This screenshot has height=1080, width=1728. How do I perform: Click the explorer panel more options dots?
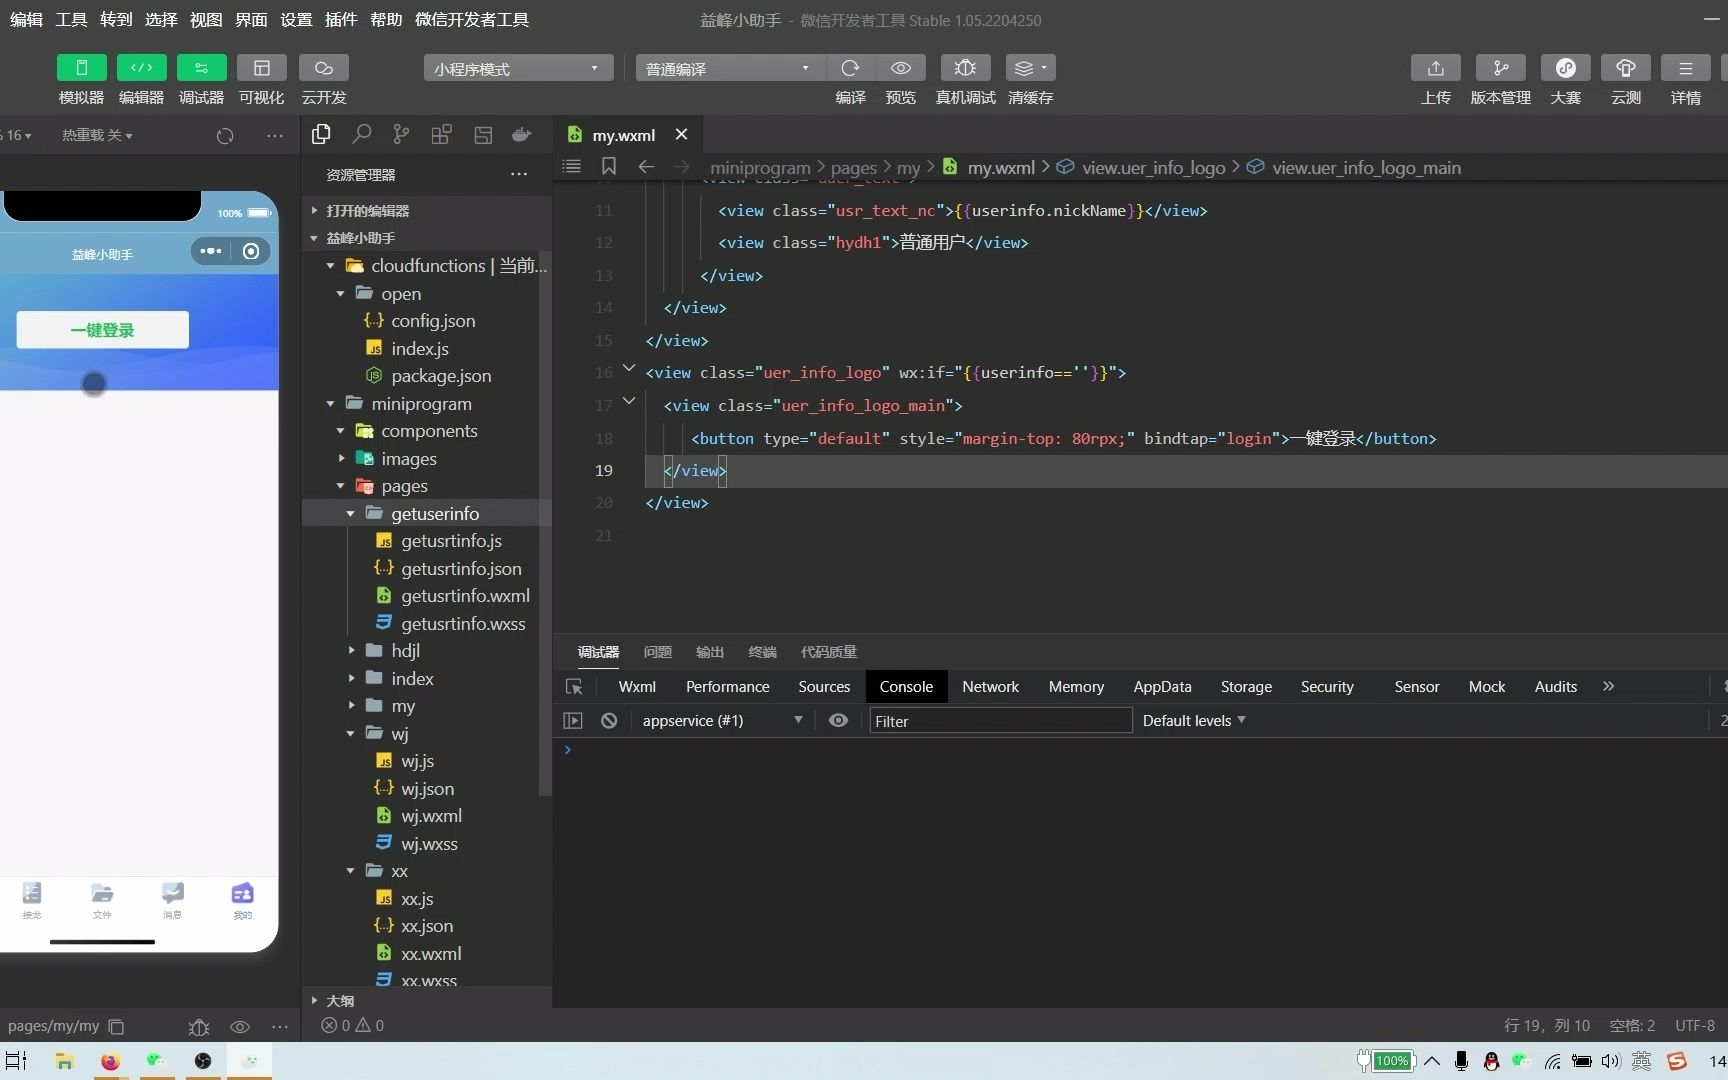click(x=518, y=174)
